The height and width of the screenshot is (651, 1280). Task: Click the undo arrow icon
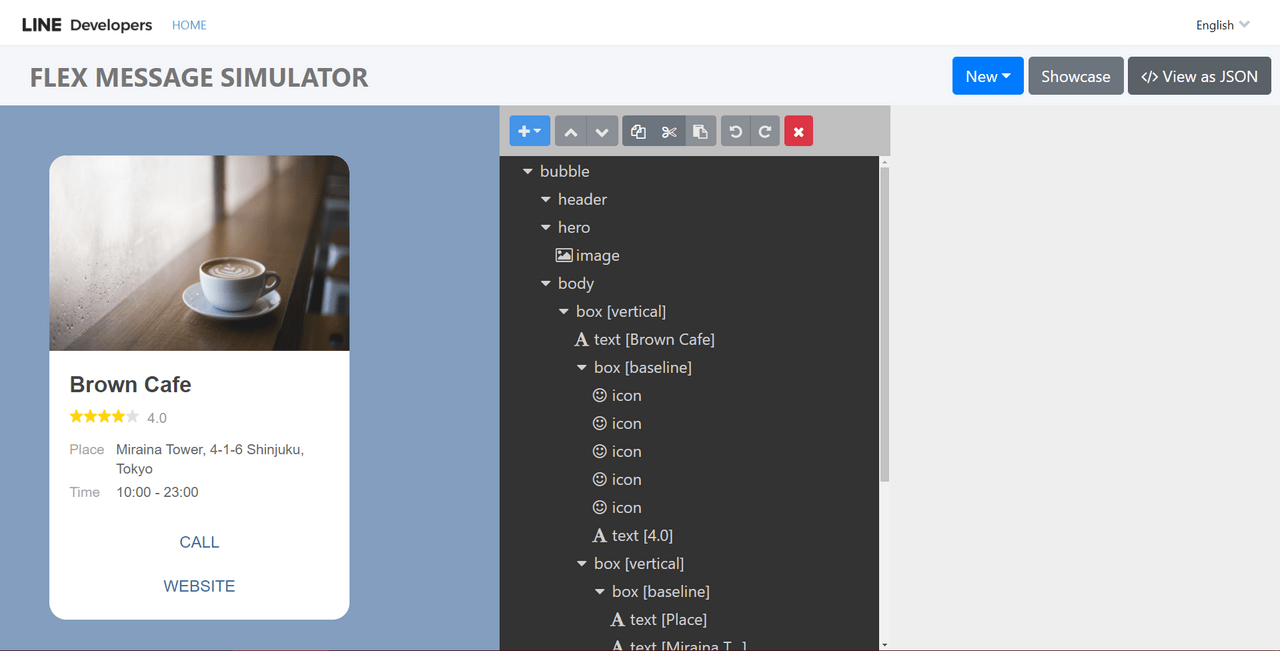(736, 131)
